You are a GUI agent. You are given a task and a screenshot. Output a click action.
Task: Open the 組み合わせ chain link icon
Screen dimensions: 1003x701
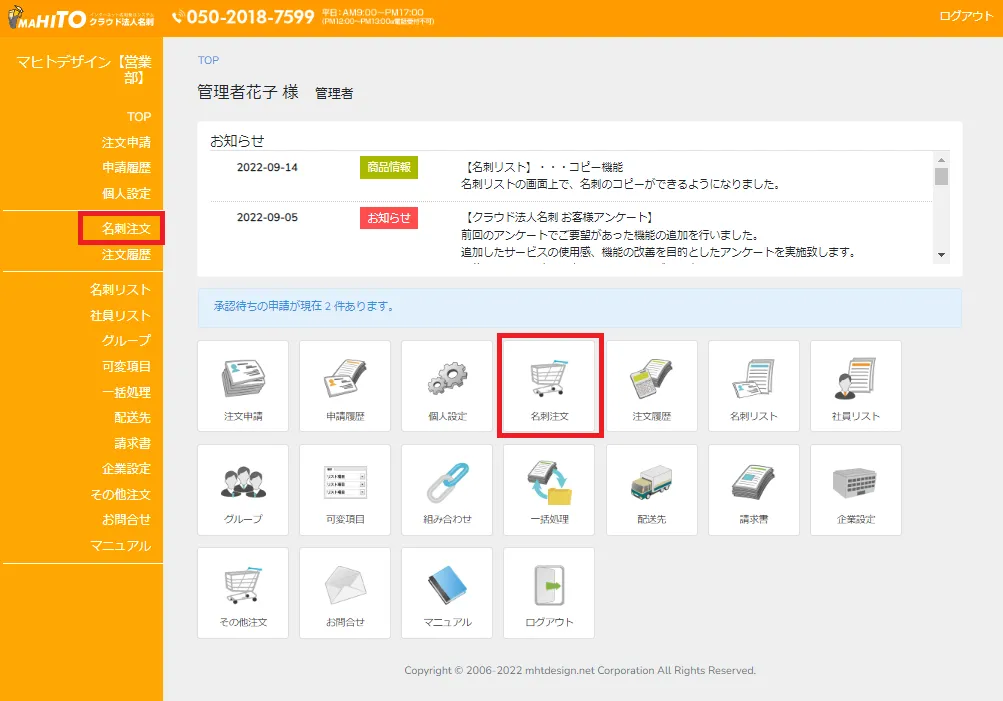pyautogui.click(x=446, y=489)
